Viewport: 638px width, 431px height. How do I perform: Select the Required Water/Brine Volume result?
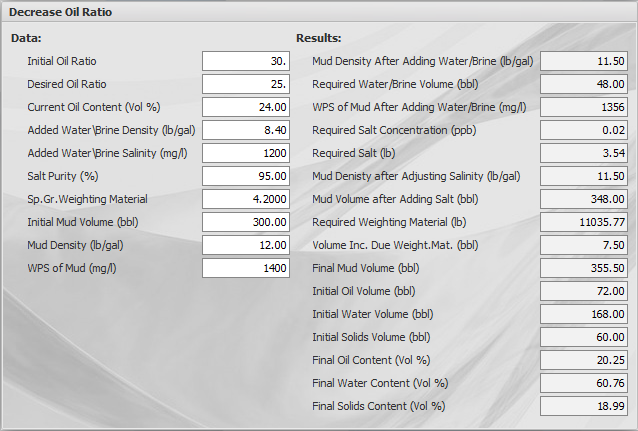tap(584, 84)
